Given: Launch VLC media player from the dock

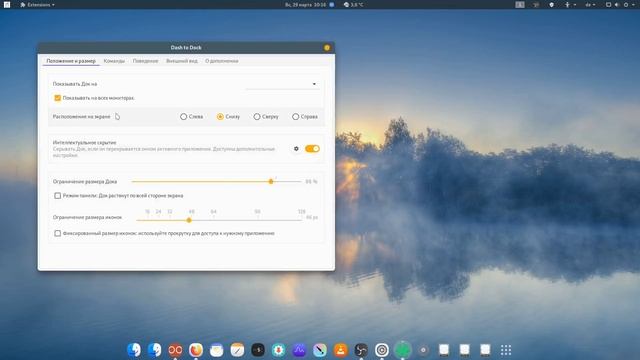Looking at the screenshot, I should [340, 350].
